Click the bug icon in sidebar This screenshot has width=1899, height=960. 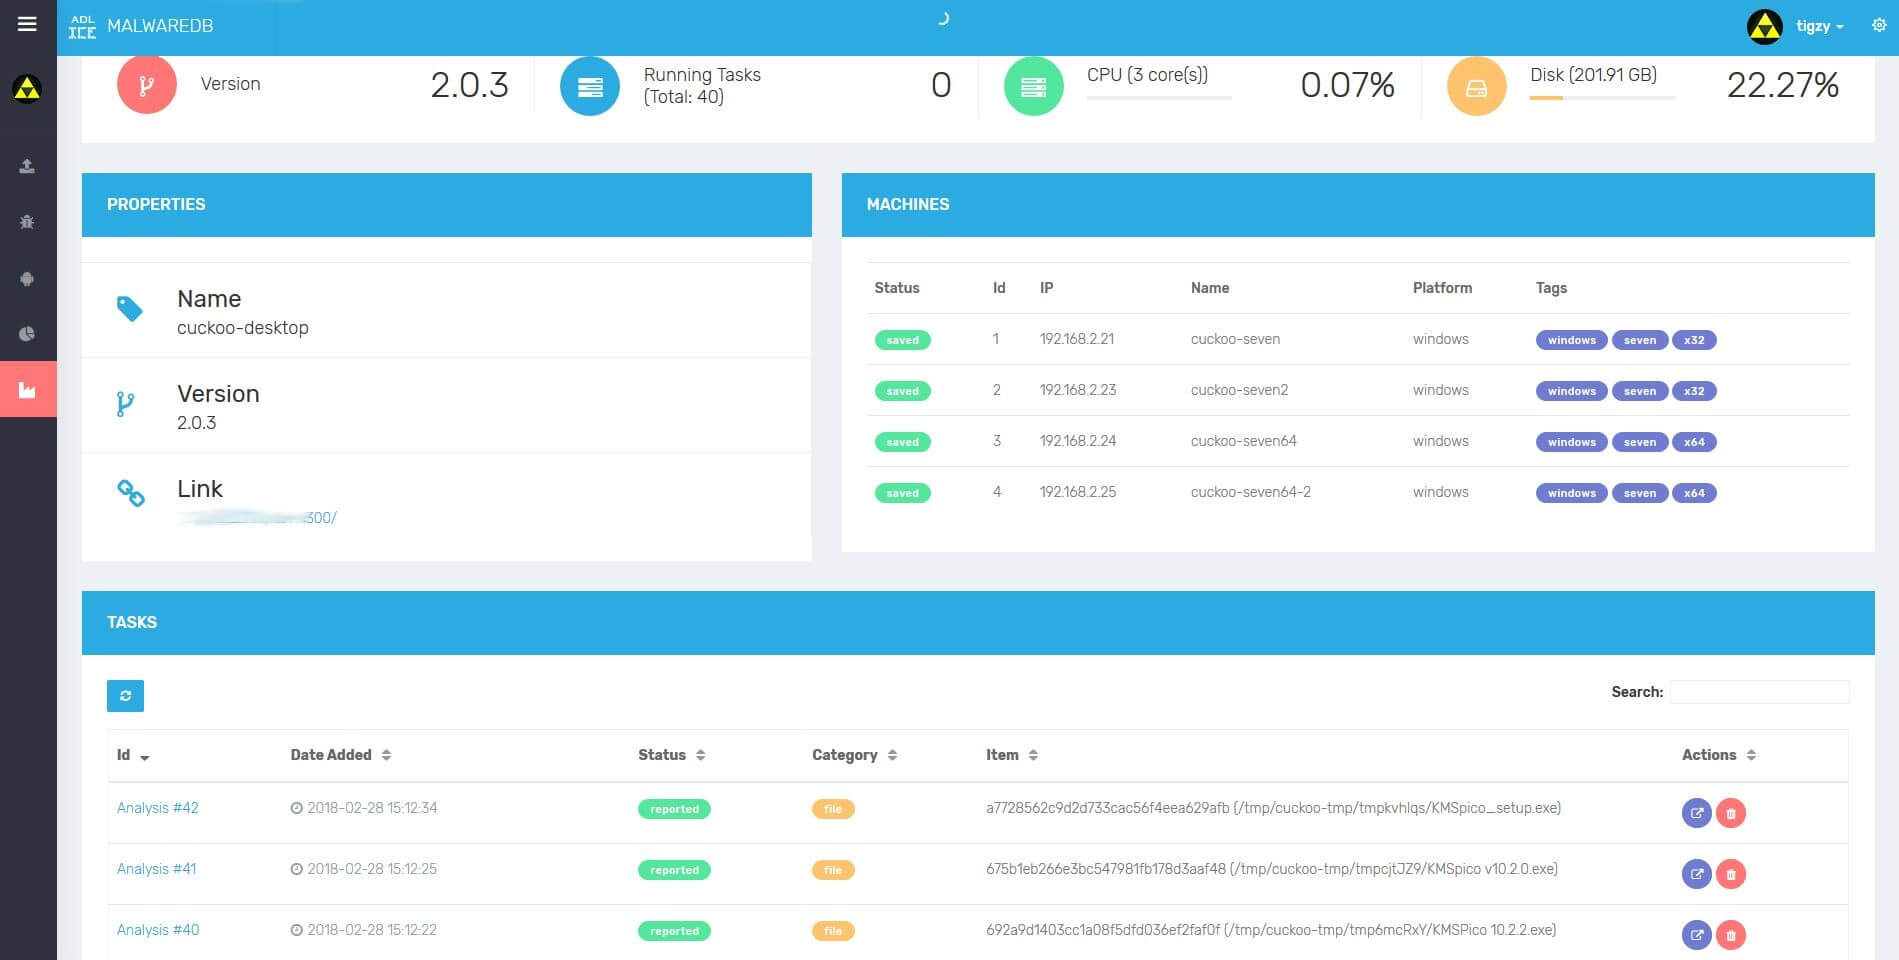(x=27, y=222)
